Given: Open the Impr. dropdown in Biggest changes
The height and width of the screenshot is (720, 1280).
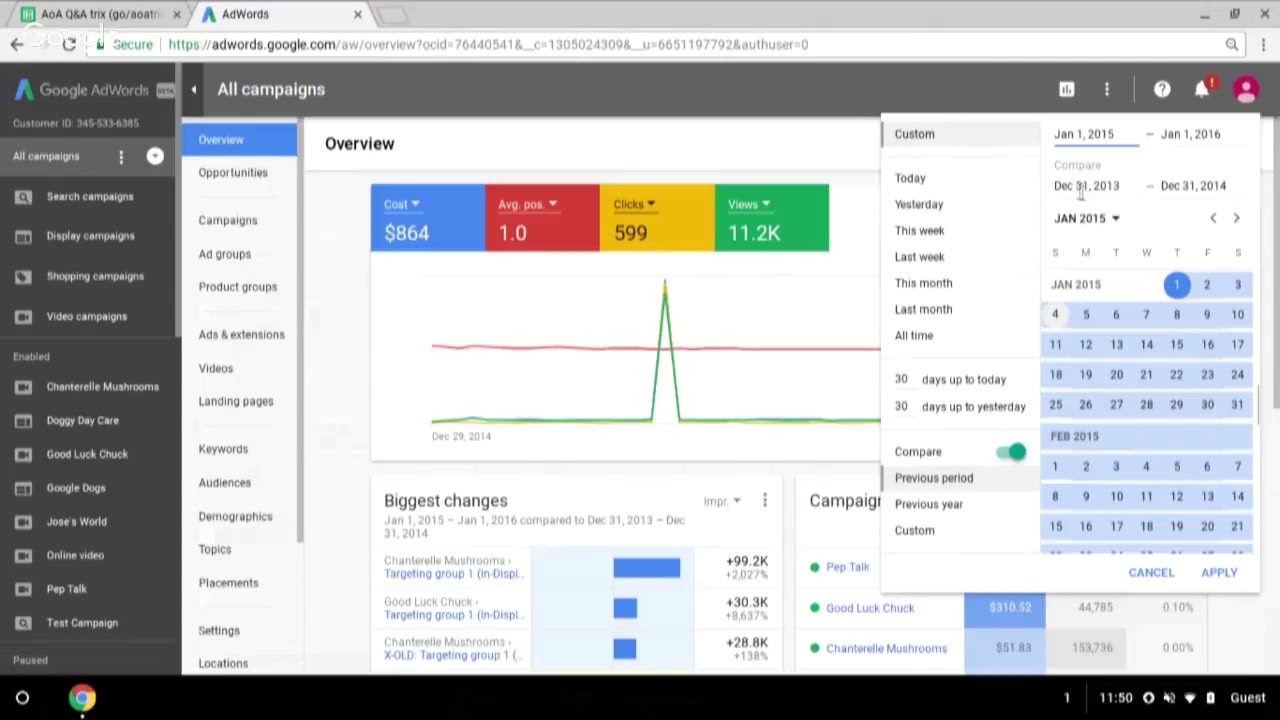Looking at the screenshot, I should click(x=722, y=501).
